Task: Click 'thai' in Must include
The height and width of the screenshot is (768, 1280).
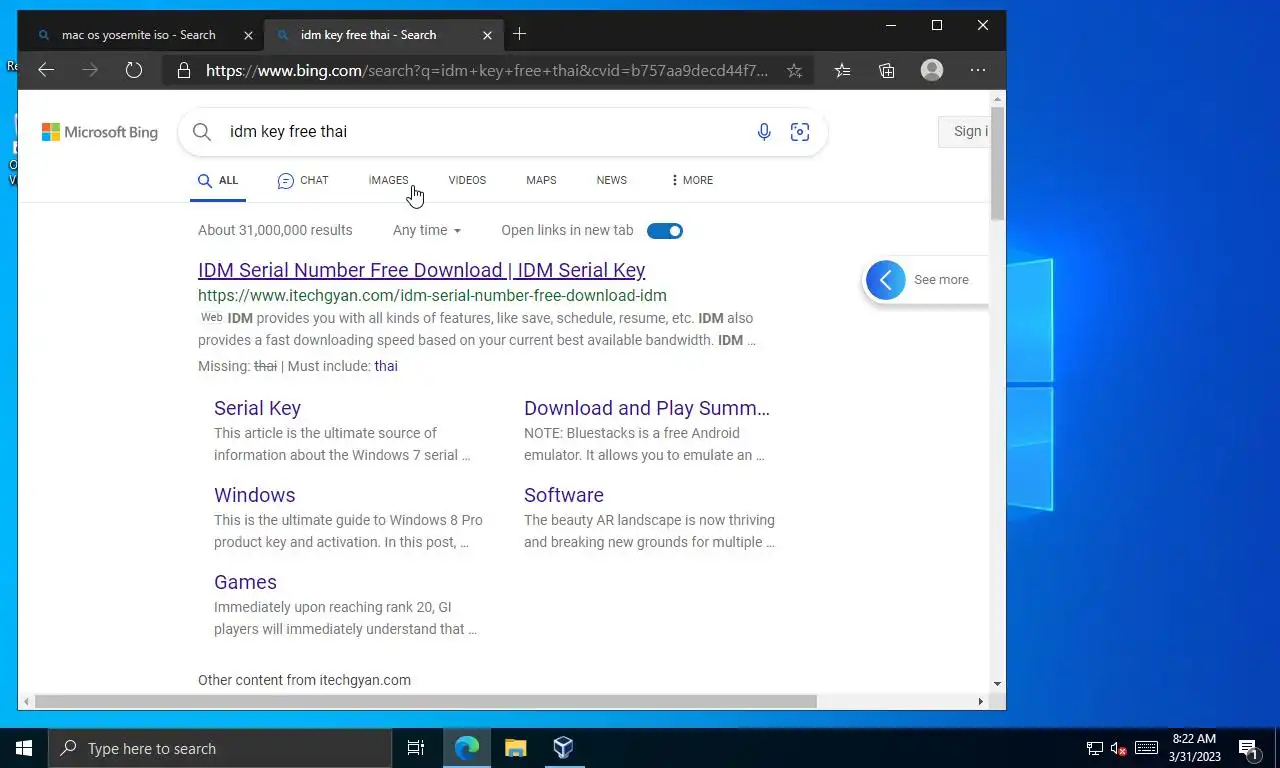Action: tap(386, 366)
